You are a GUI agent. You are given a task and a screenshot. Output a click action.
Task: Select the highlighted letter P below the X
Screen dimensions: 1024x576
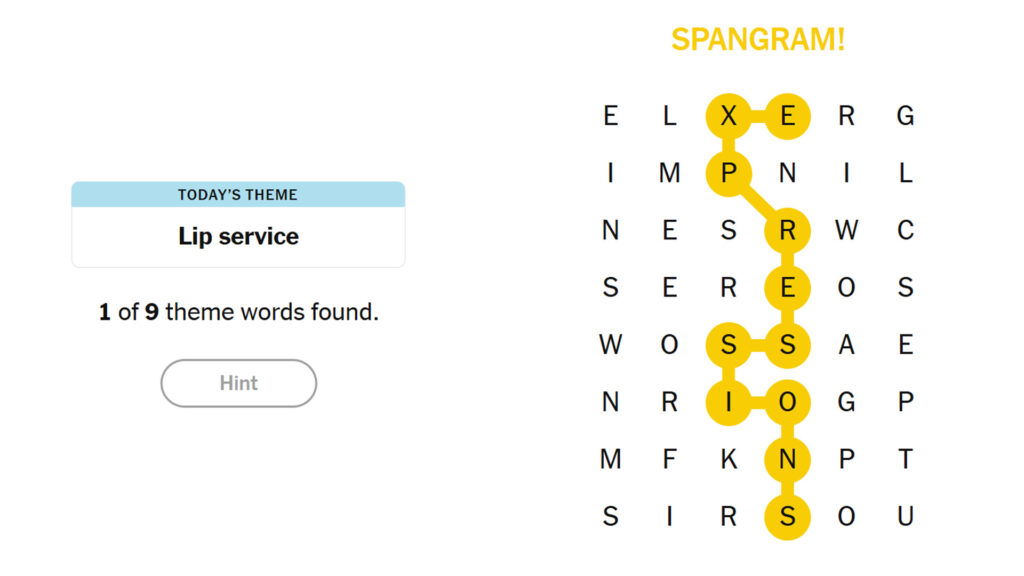click(x=728, y=173)
